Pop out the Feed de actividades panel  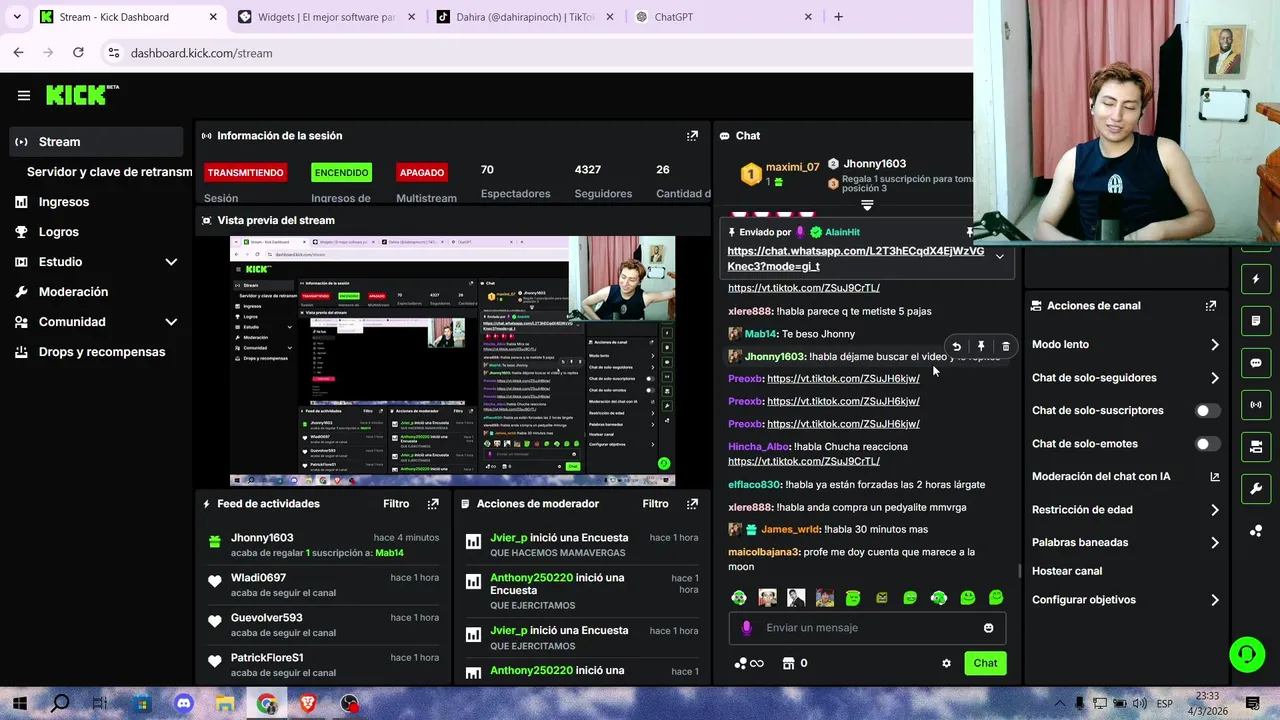[x=433, y=504]
